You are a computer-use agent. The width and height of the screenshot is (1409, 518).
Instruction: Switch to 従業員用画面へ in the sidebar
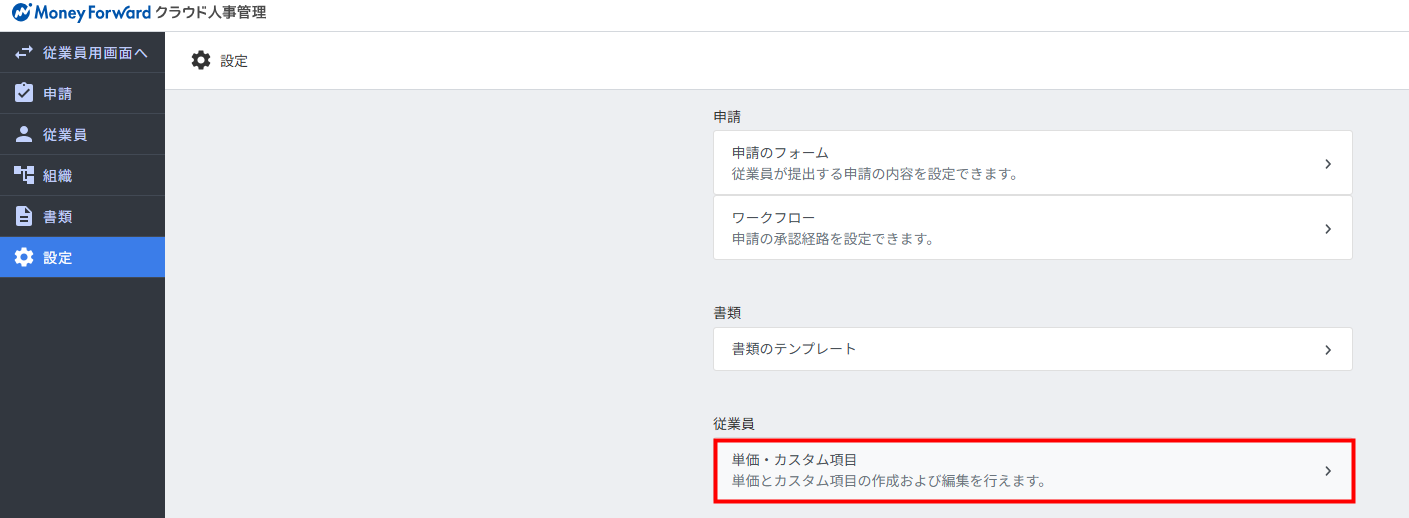(x=95, y=53)
